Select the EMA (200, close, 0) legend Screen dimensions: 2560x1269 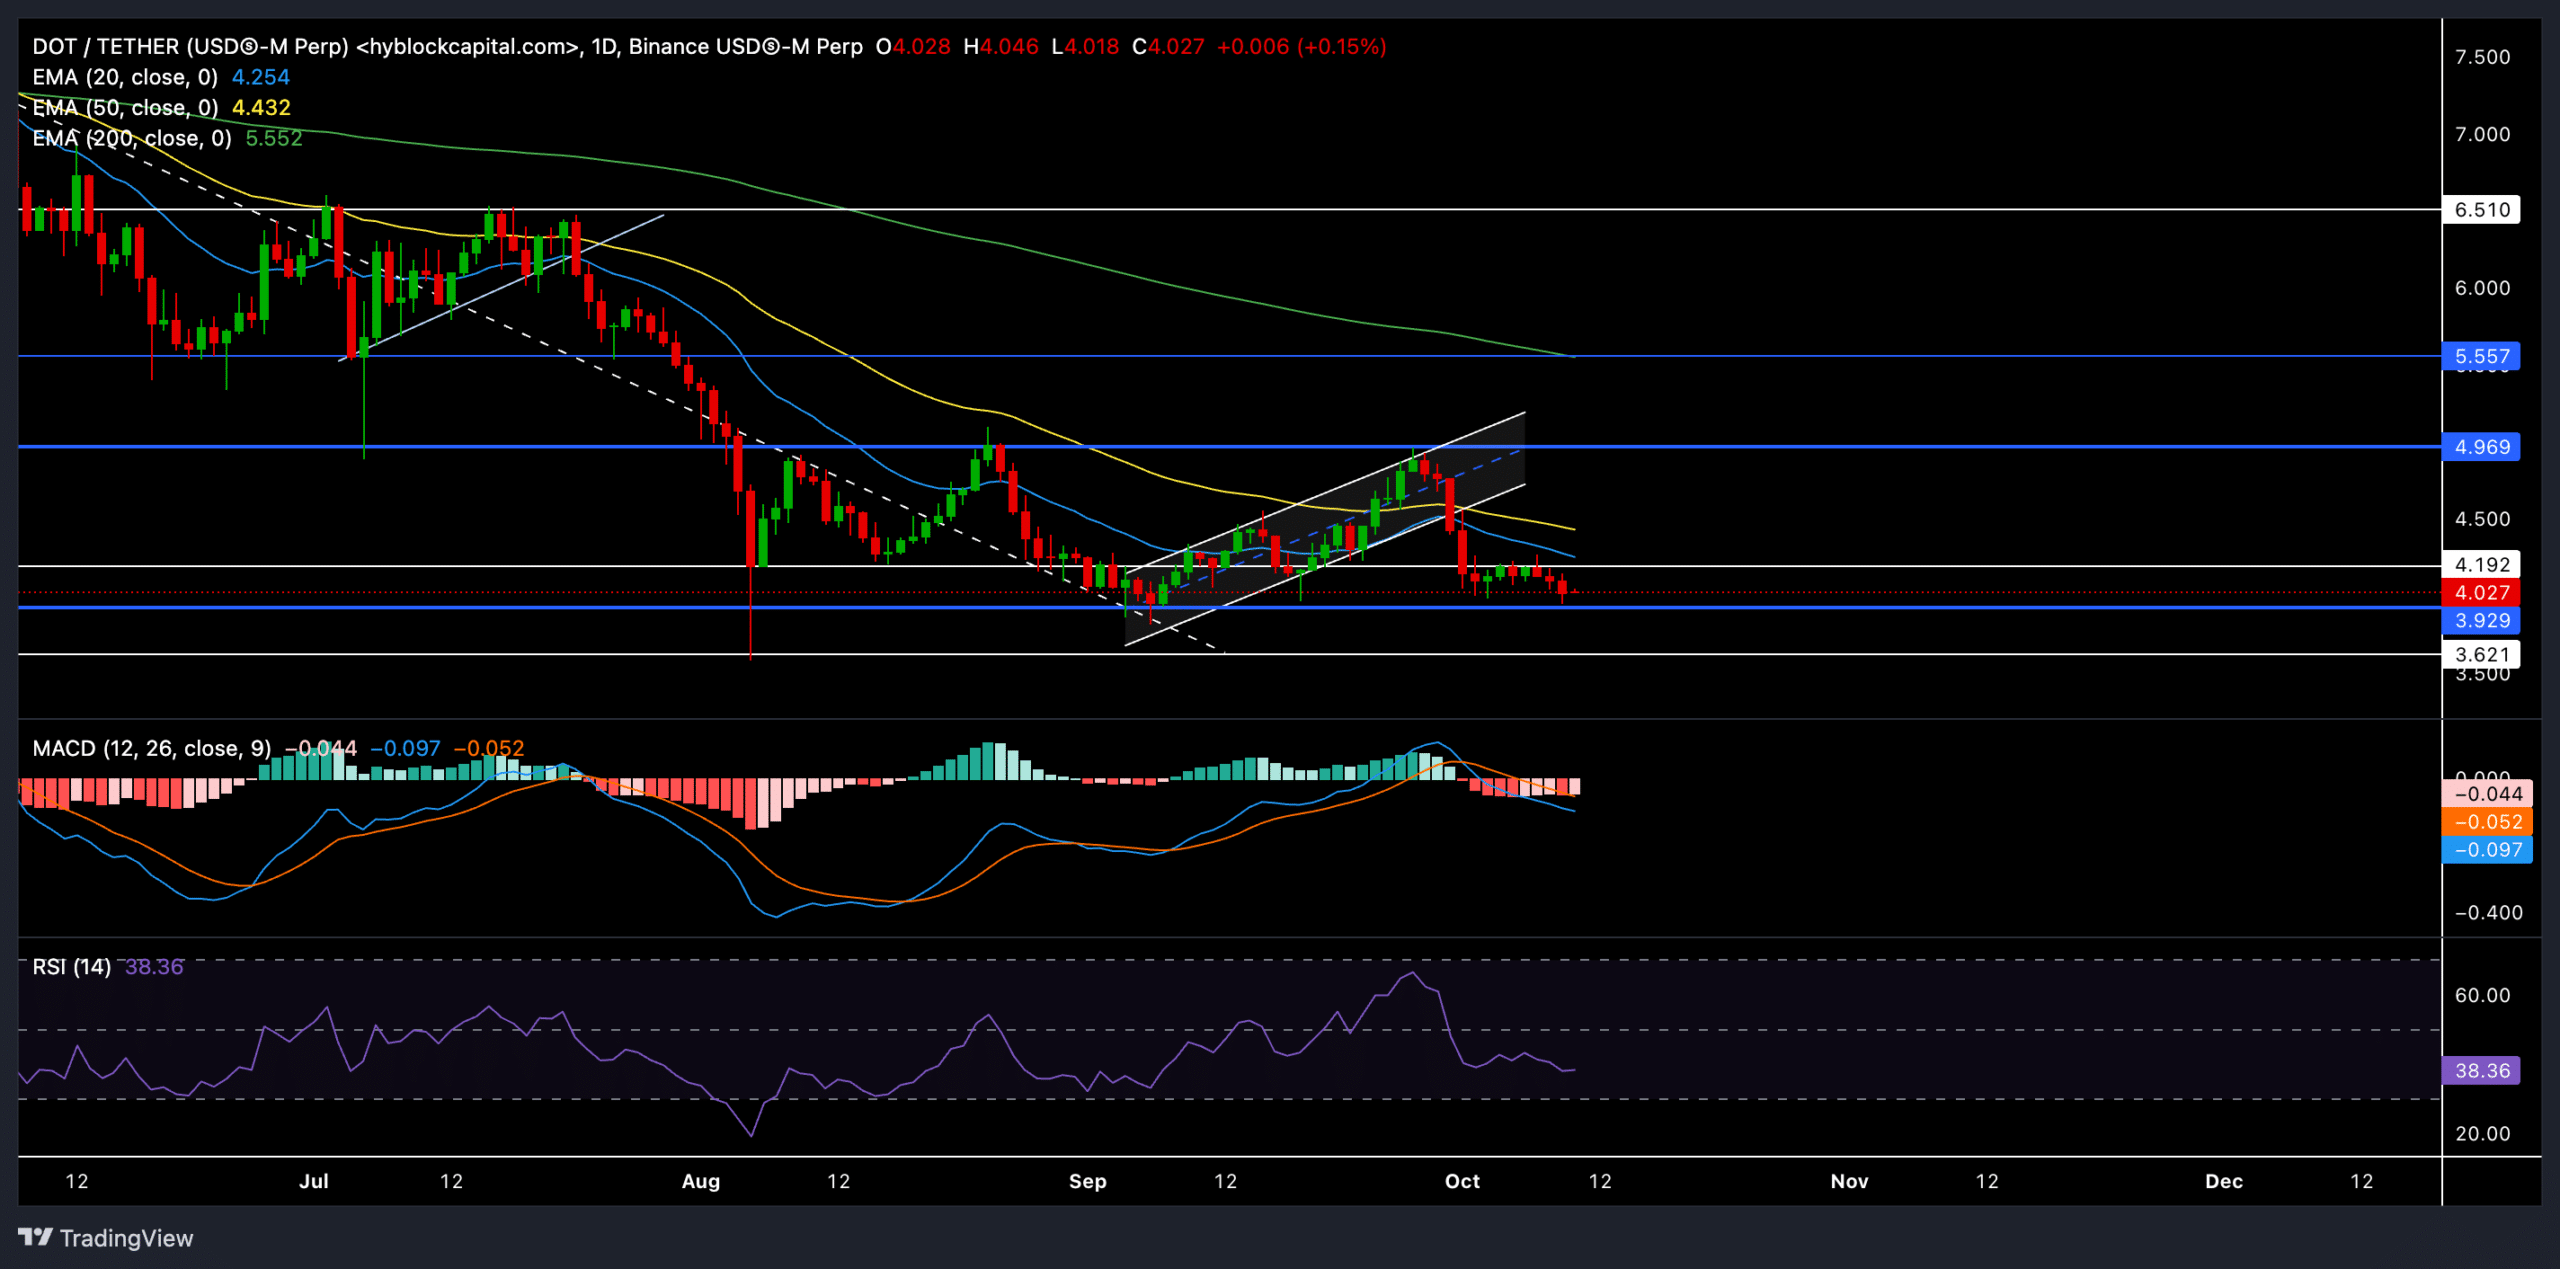[x=131, y=138]
